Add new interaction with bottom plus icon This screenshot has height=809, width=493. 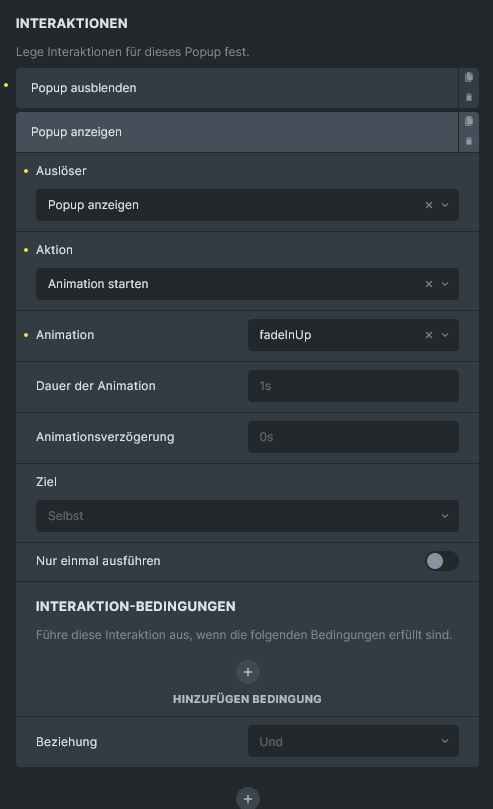pyautogui.click(x=248, y=799)
